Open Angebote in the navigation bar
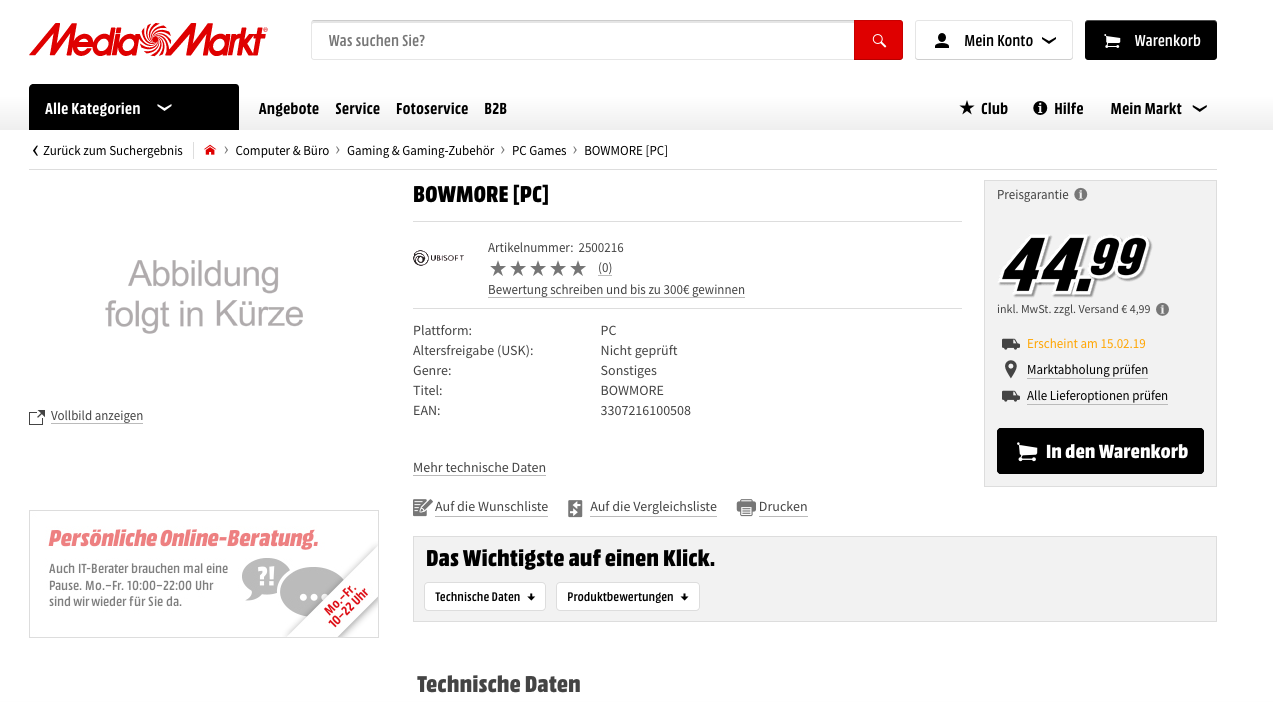1273x702 pixels. point(288,108)
